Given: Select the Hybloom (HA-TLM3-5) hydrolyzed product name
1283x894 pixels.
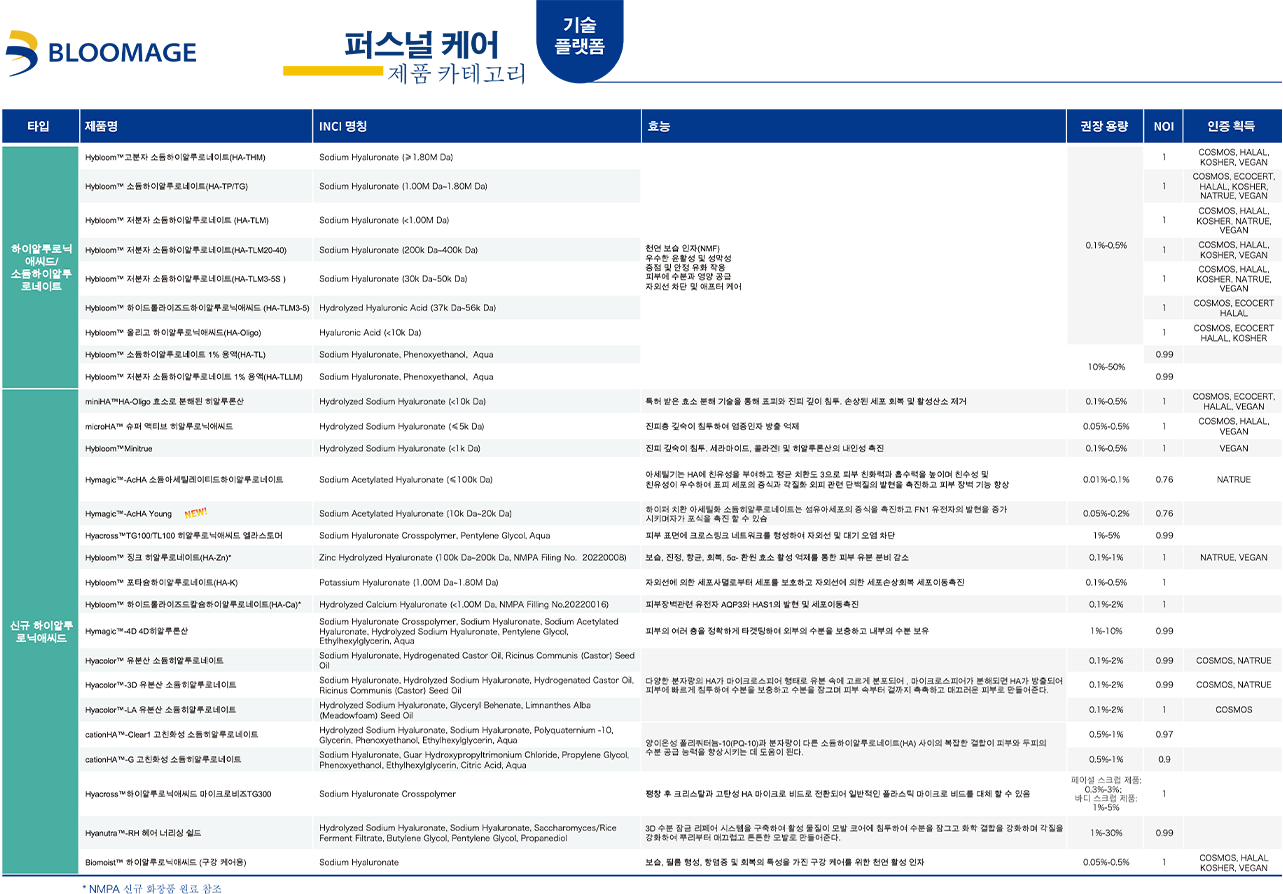Looking at the screenshot, I should 197,307.
